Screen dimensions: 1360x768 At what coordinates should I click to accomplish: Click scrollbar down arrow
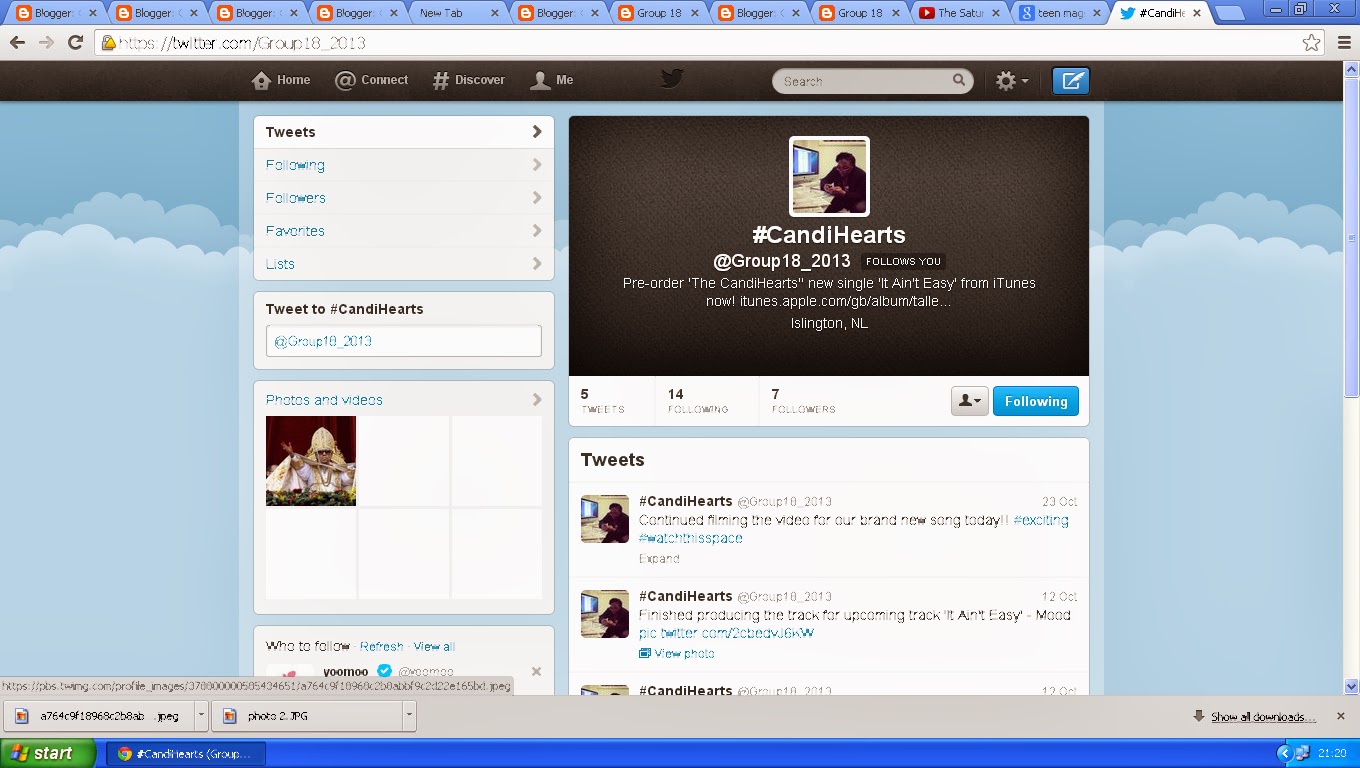(1352, 687)
